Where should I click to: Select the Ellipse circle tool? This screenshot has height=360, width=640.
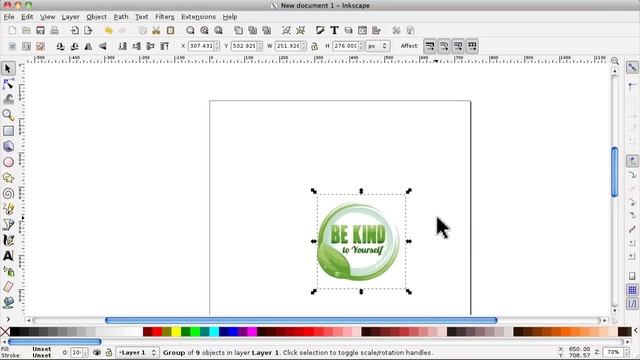pyautogui.click(x=8, y=162)
